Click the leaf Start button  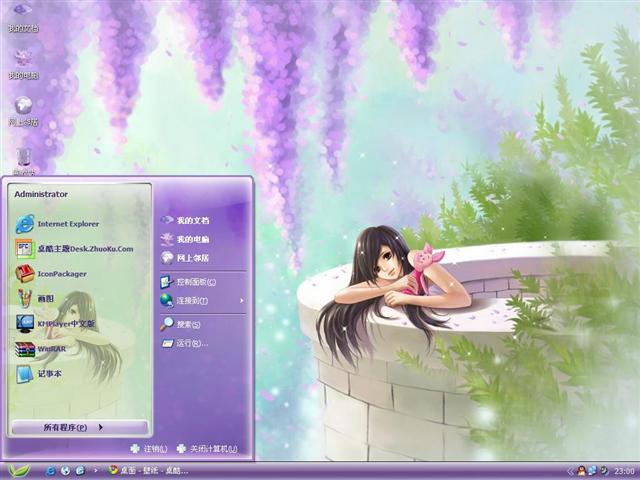(x=19, y=471)
